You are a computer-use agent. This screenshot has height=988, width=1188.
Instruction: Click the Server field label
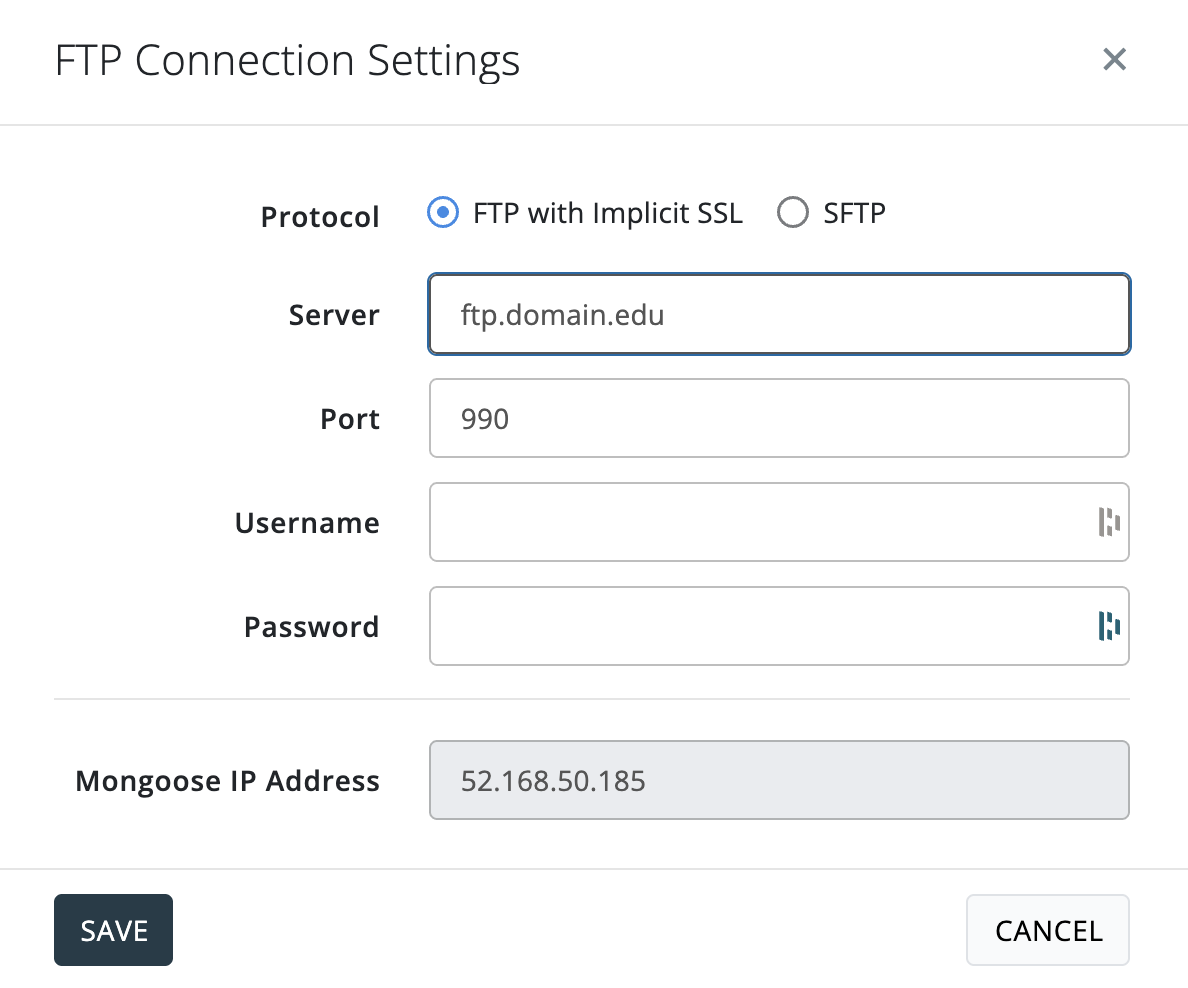point(334,316)
